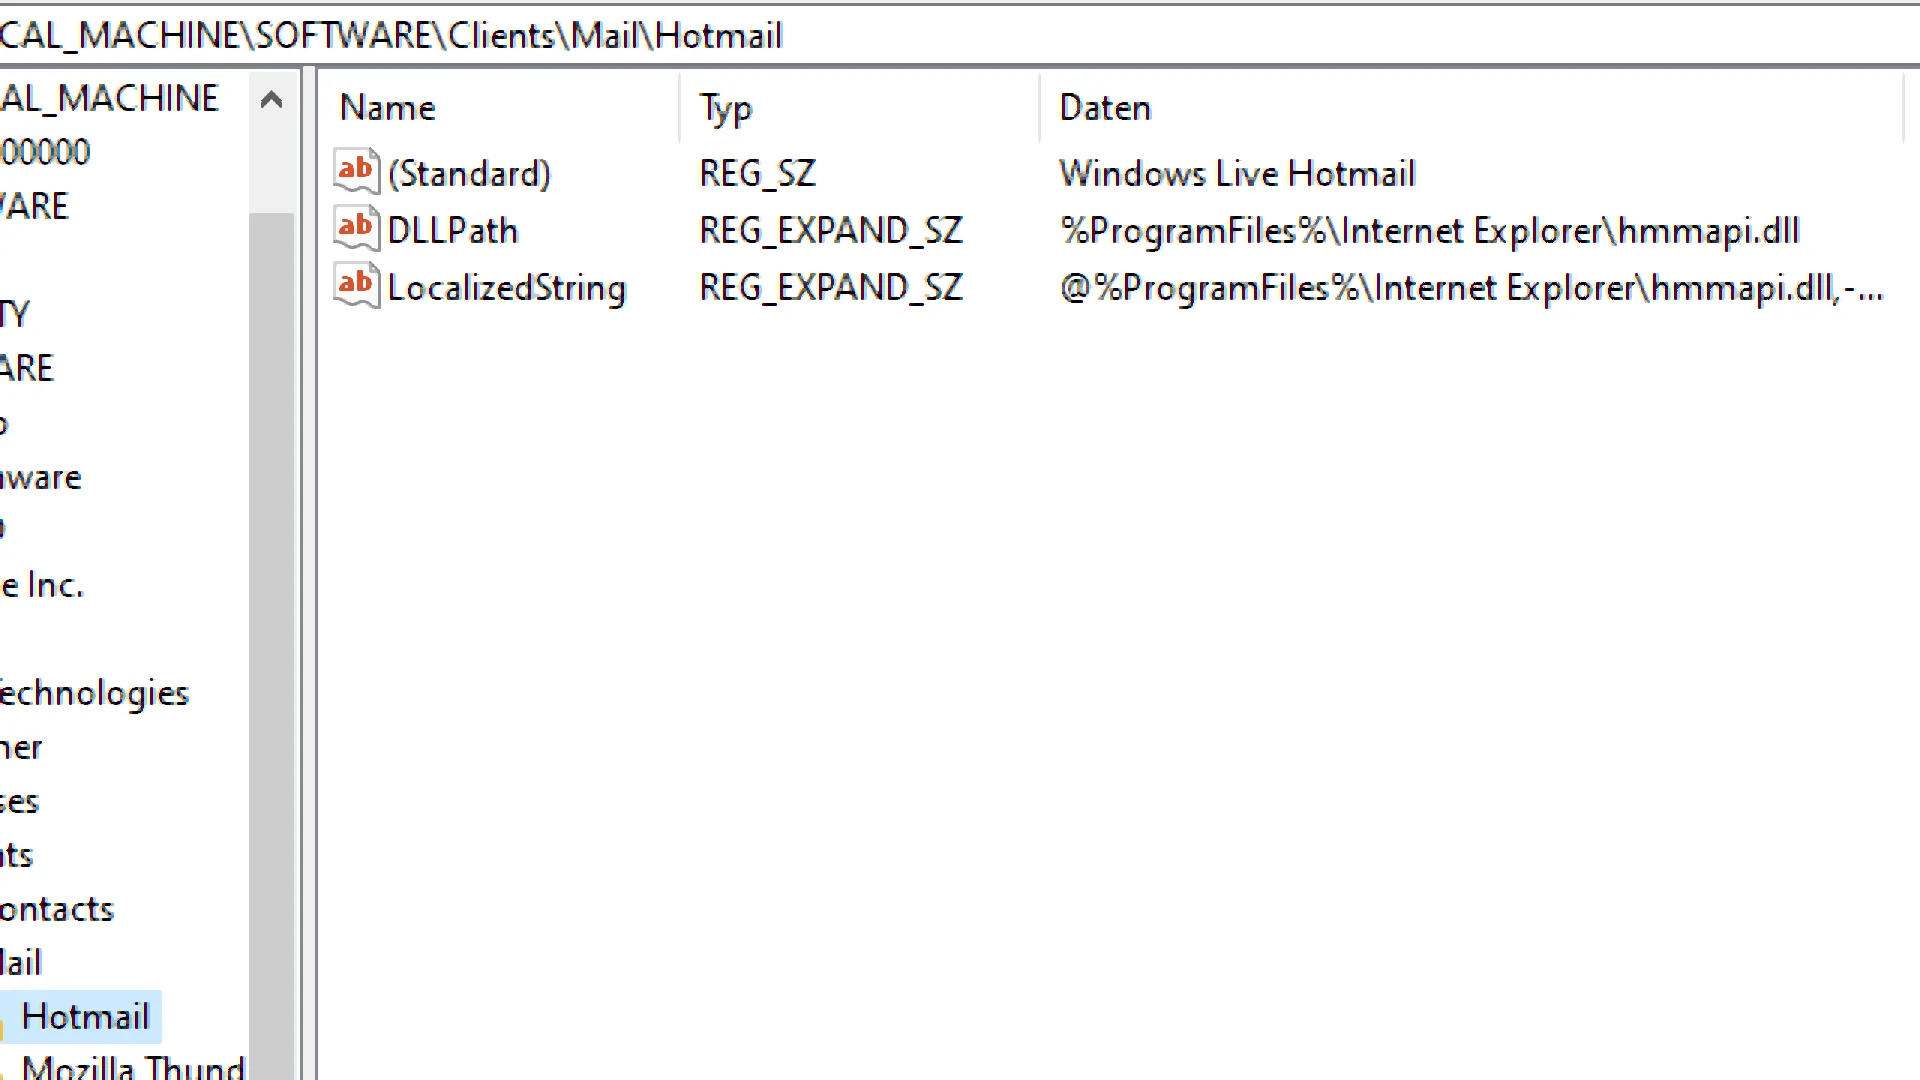Select the Hotmail key in tree
1920x1080 pixels.
click(85, 1017)
